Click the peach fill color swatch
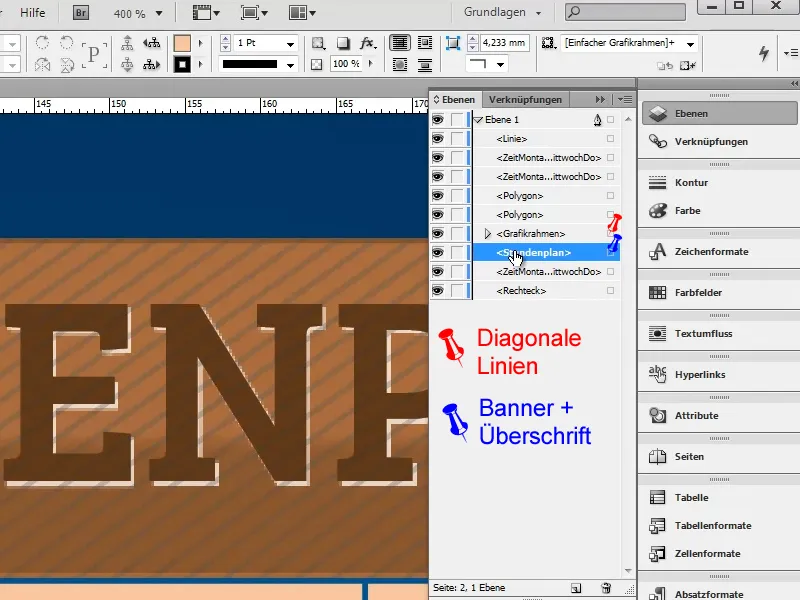Screen dimensions: 800x600 pyautogui.click(x=182, y=43)
